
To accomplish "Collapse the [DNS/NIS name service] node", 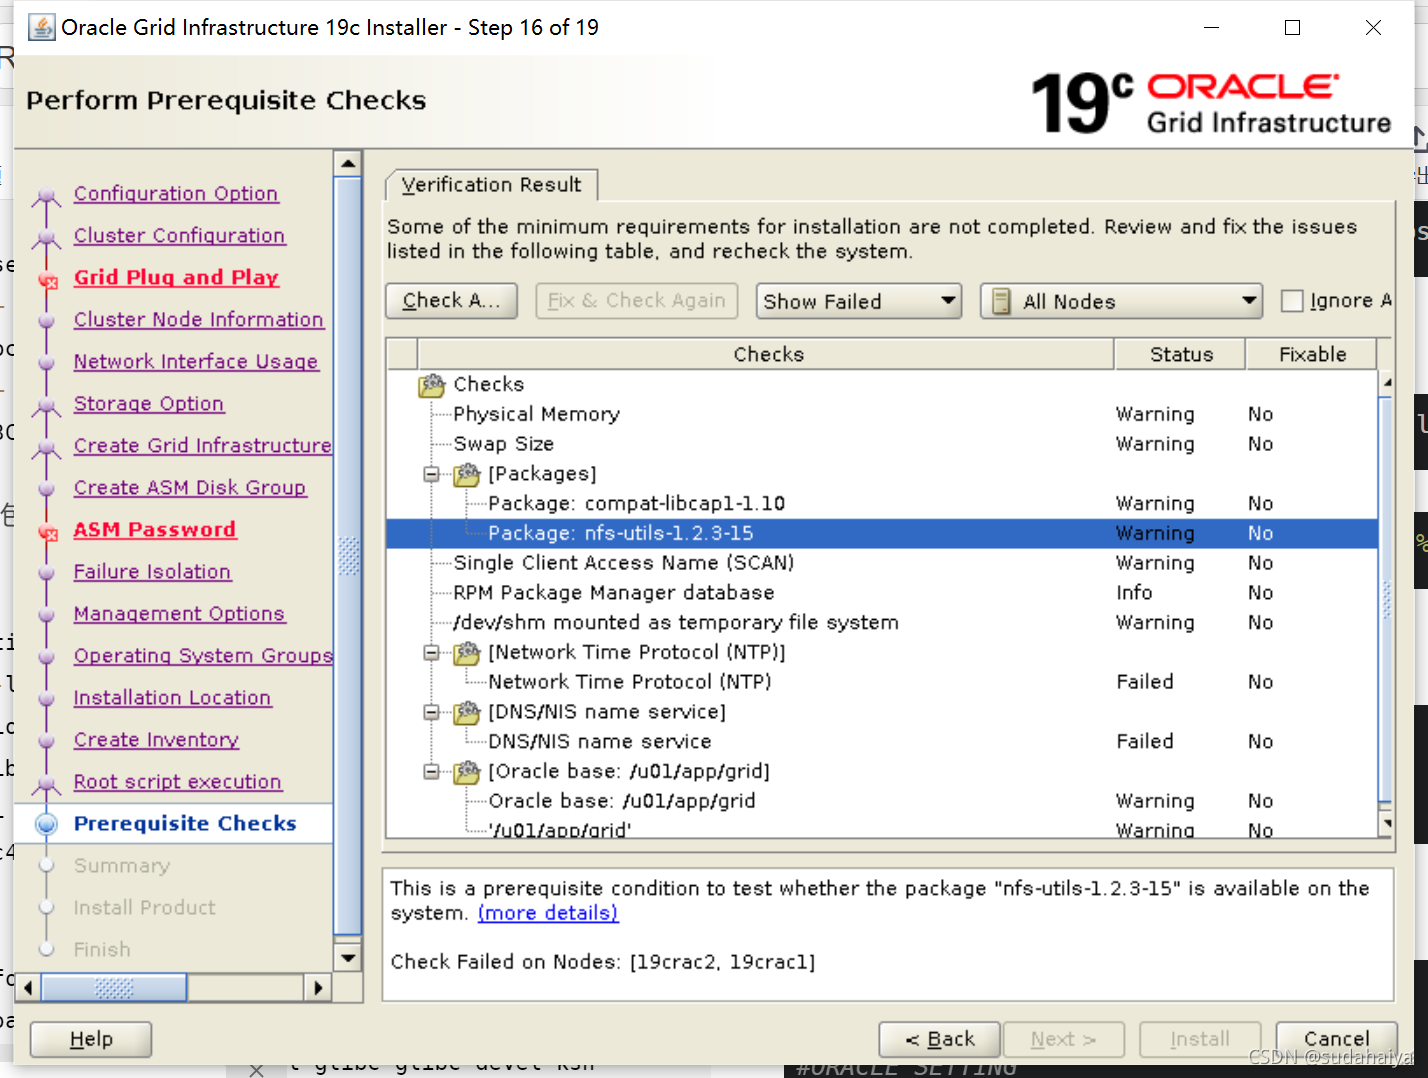I will click(x=431, y=713).
